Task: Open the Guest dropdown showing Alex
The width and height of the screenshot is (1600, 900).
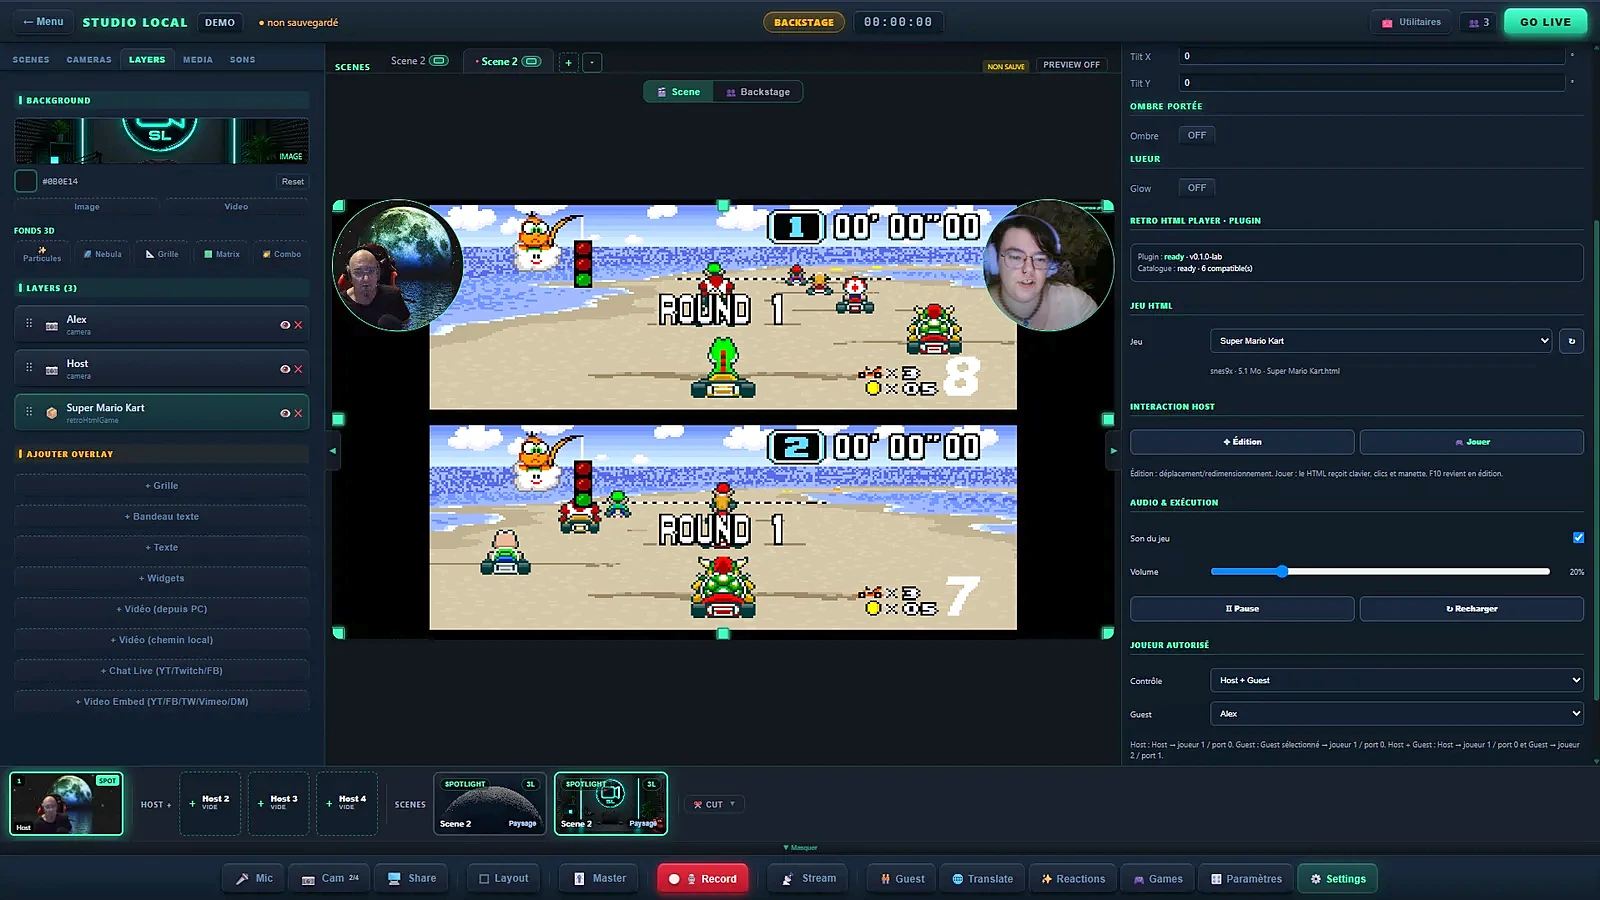Action: coord(1397,714)
